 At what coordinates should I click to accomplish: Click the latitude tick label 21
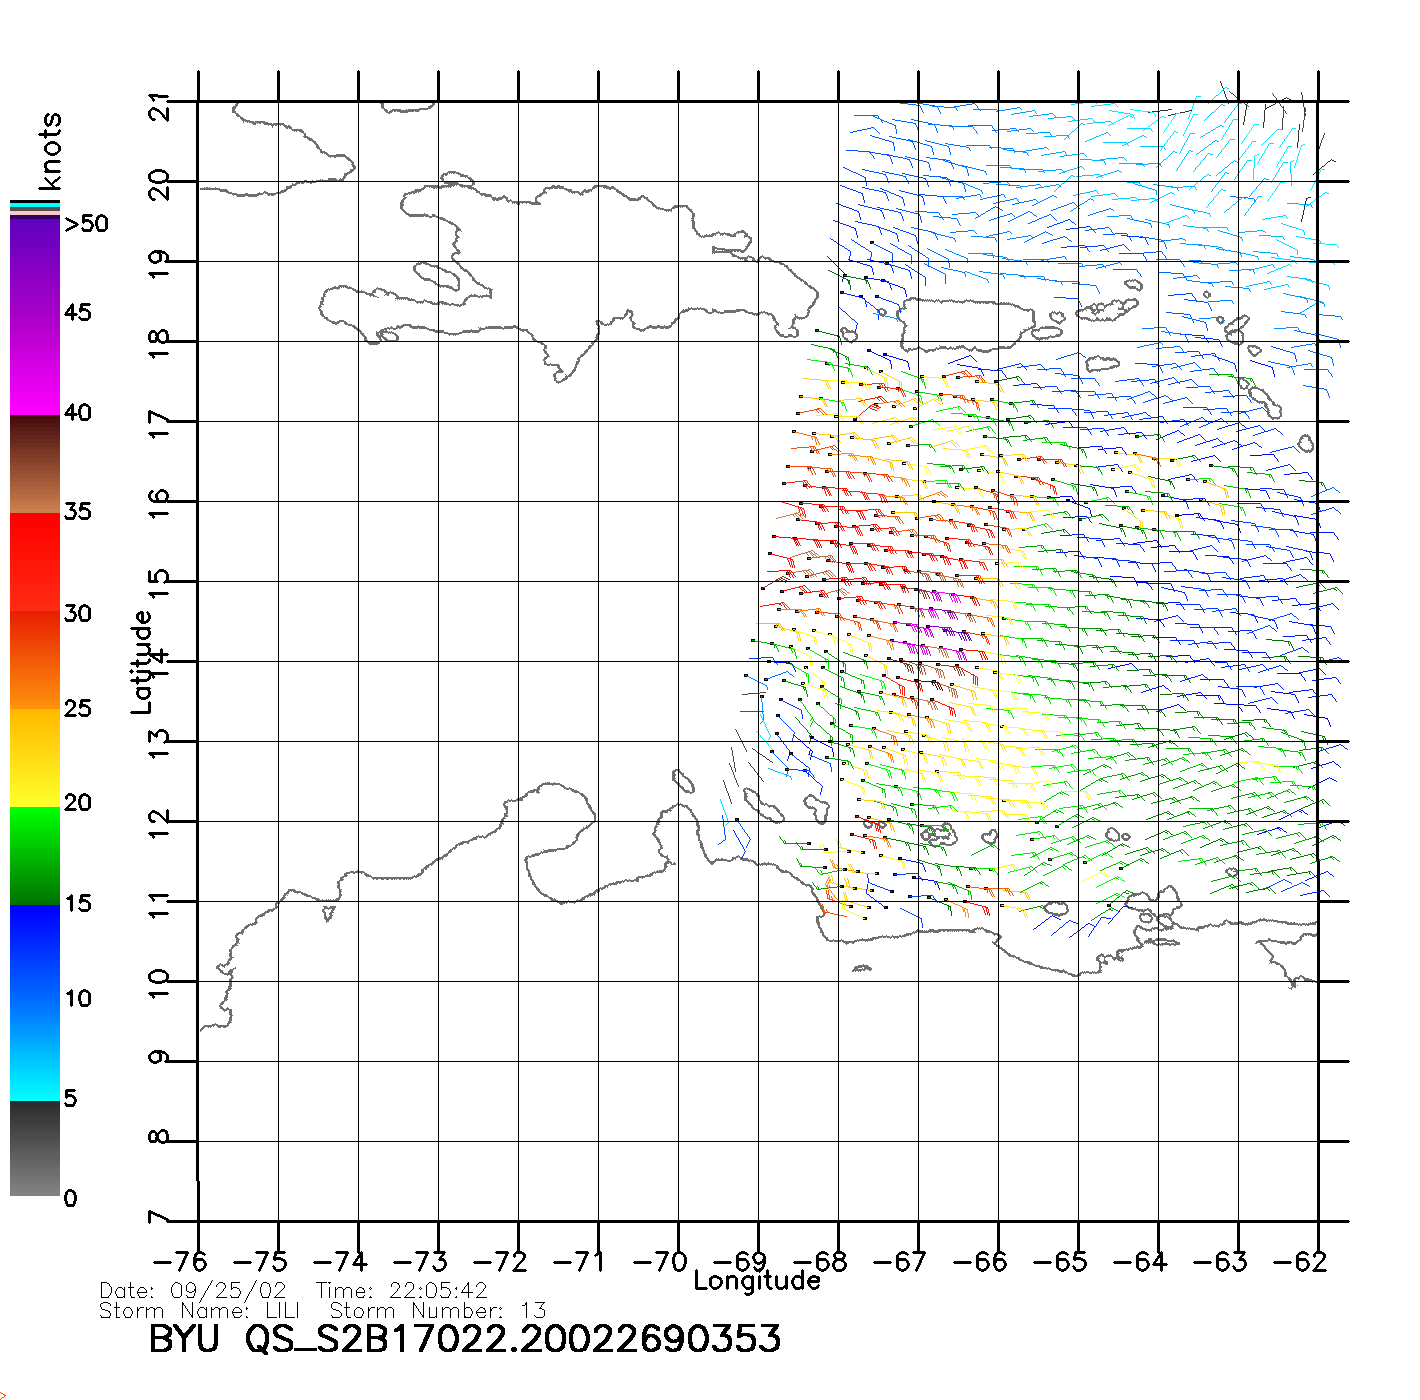click(160, 105)
